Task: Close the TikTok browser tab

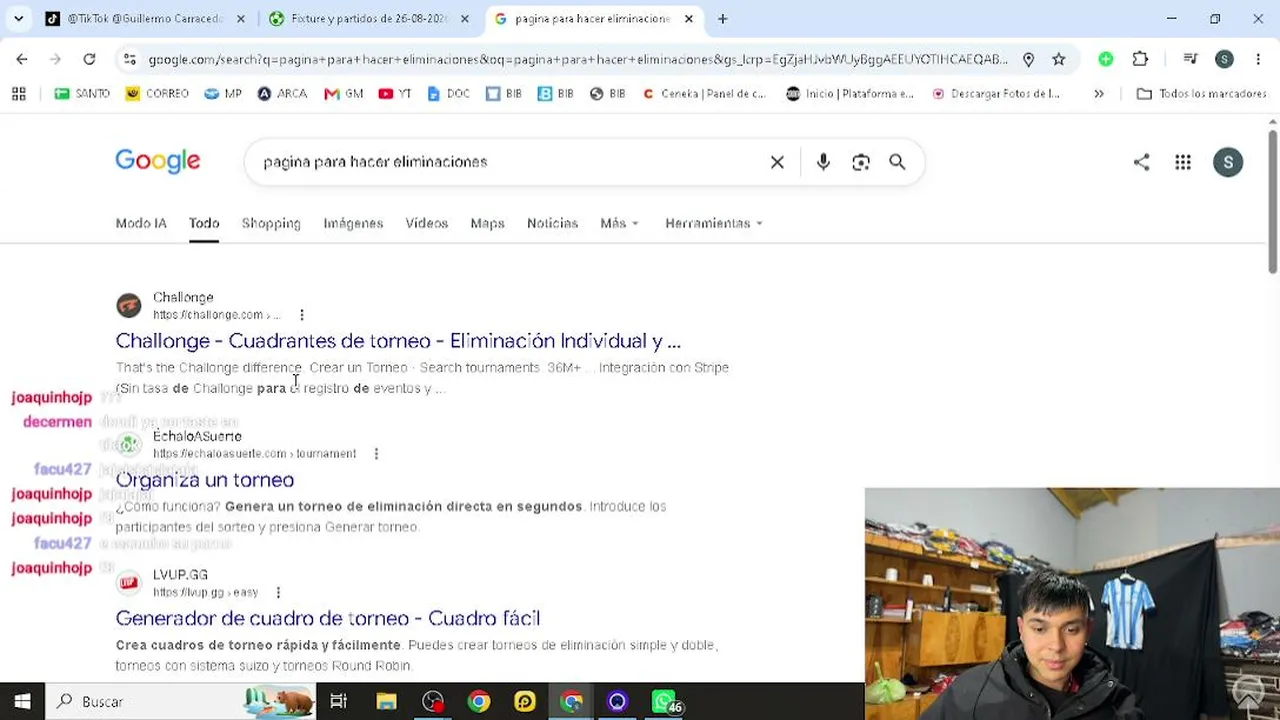Action: 240,18
